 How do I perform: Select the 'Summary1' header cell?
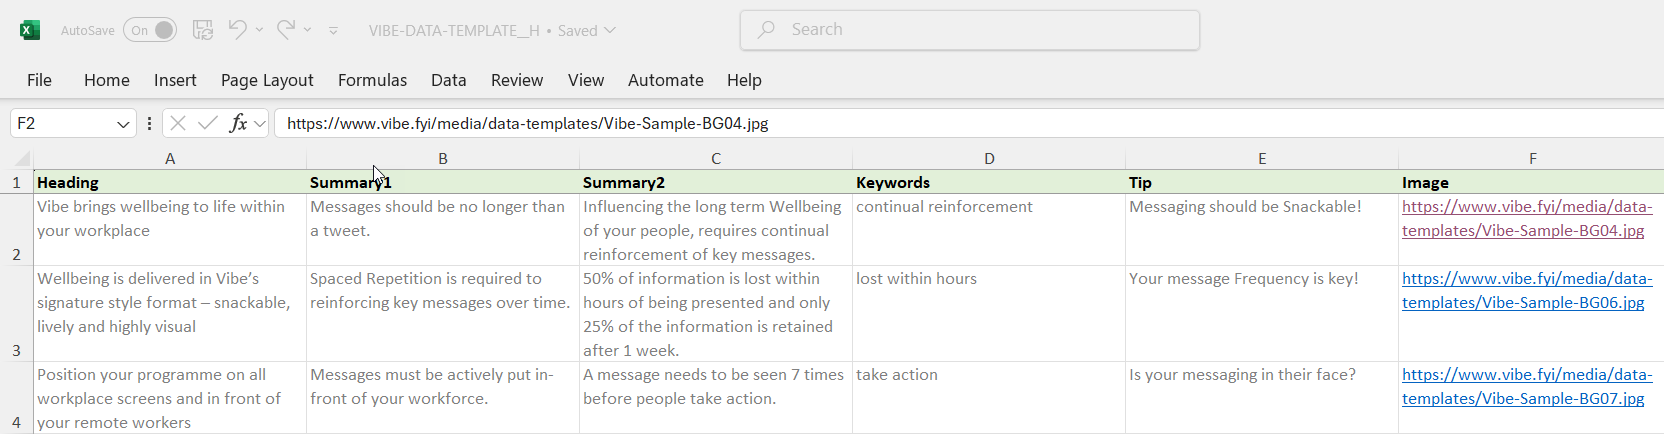pyautogui.click(x=443, y=182)
